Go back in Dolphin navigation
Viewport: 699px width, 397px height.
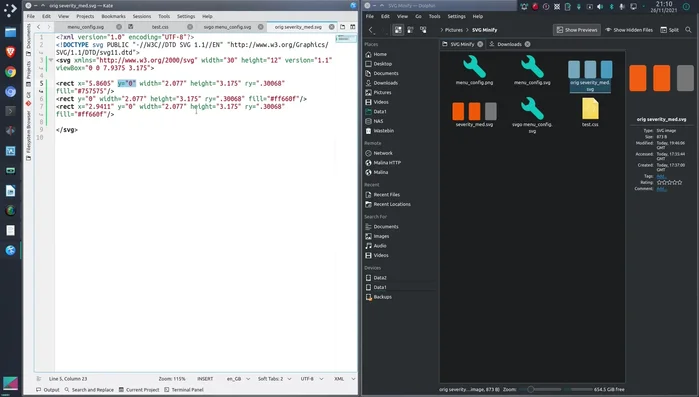point(371,30)
